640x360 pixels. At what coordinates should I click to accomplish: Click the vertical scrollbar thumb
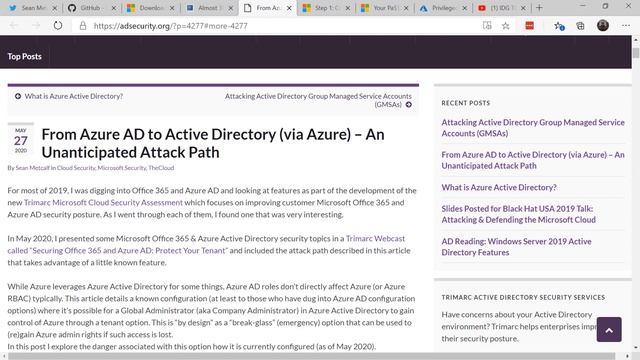pos(636,53)
